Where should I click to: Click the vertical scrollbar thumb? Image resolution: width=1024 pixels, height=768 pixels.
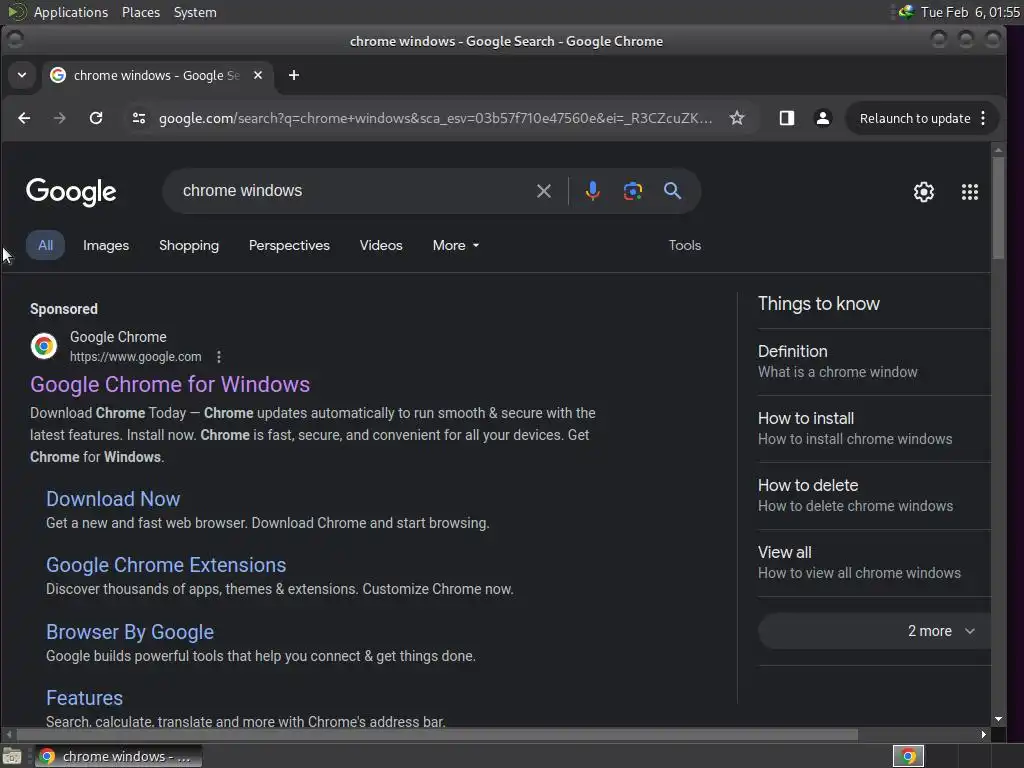[x=998, y=208]
